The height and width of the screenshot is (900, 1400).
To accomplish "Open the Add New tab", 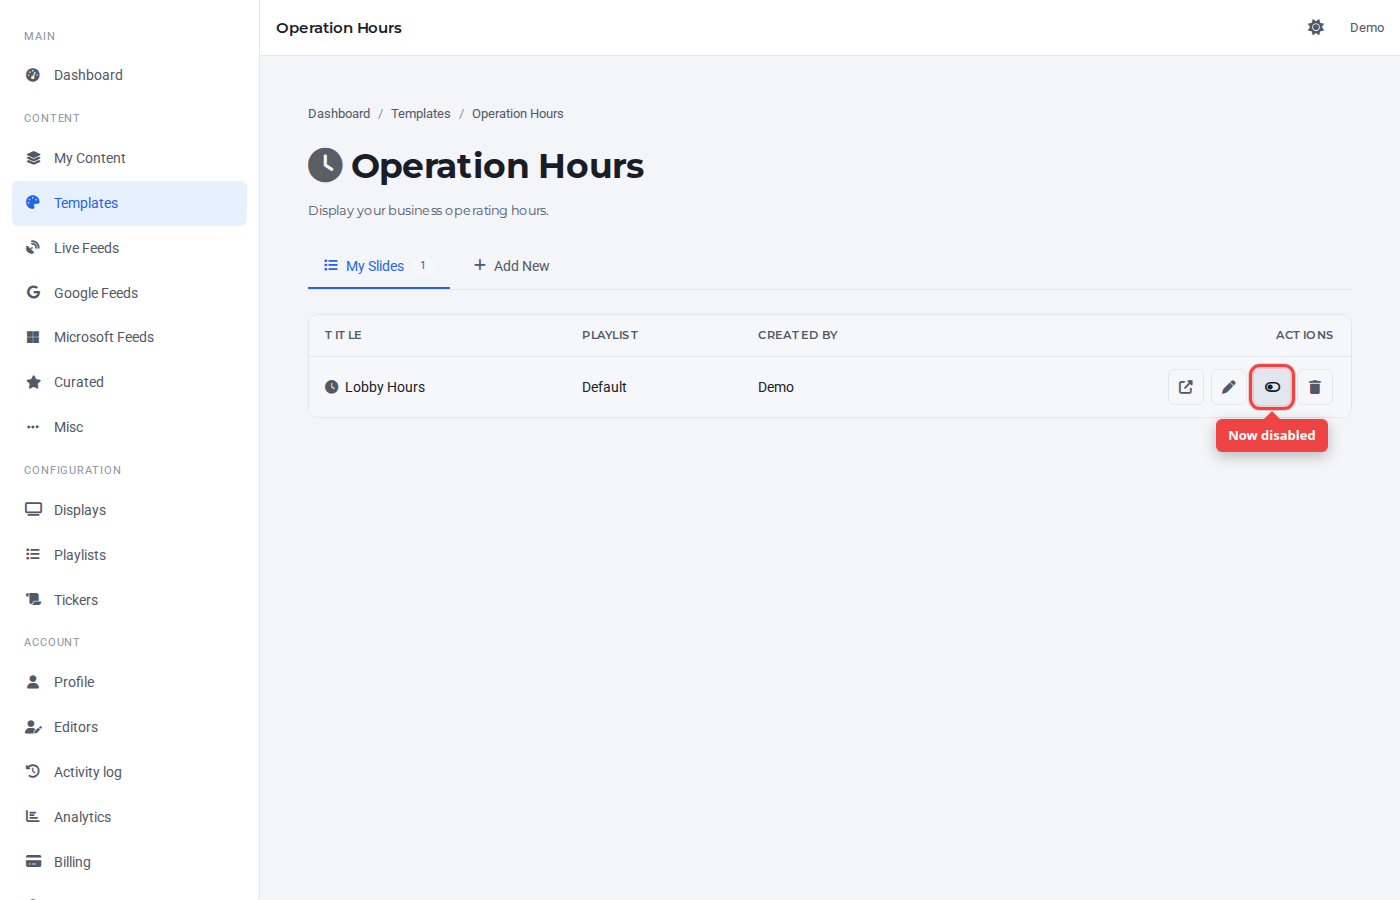I will click(x=511, y=266).
